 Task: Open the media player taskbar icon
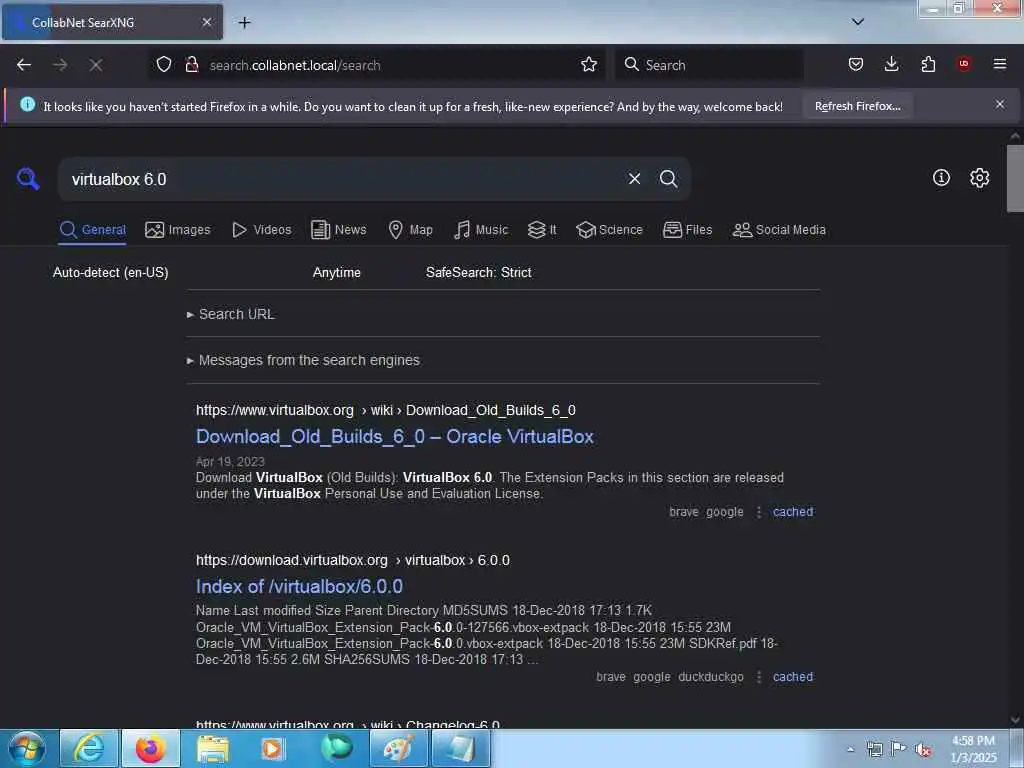click(x=274, y=748)
